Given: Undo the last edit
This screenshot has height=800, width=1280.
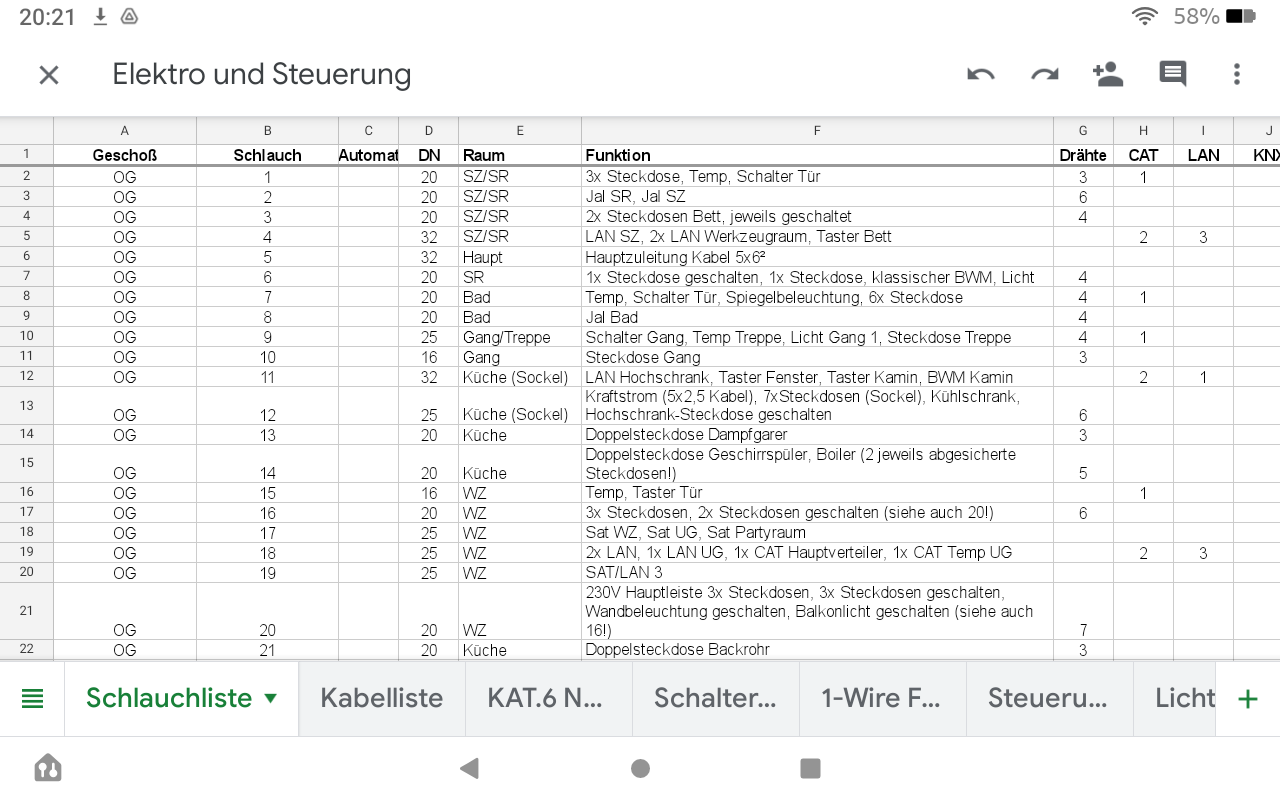Looking at the screenshot, I should point(981,75).
